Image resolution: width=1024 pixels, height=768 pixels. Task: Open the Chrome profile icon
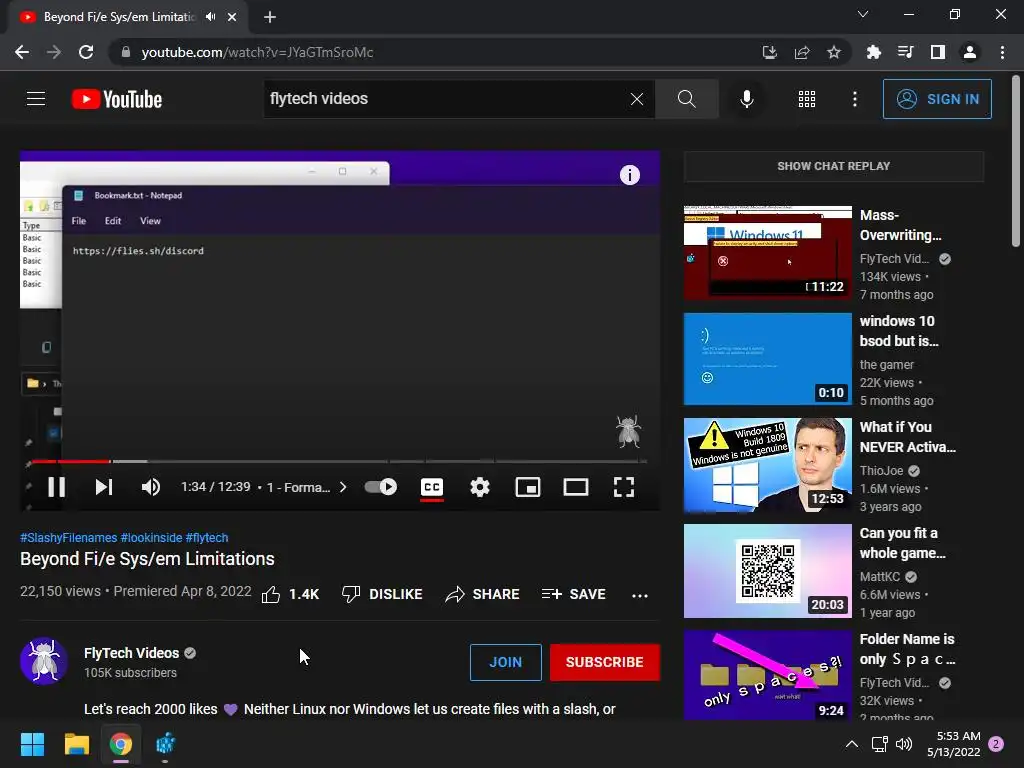coord(970,52)
